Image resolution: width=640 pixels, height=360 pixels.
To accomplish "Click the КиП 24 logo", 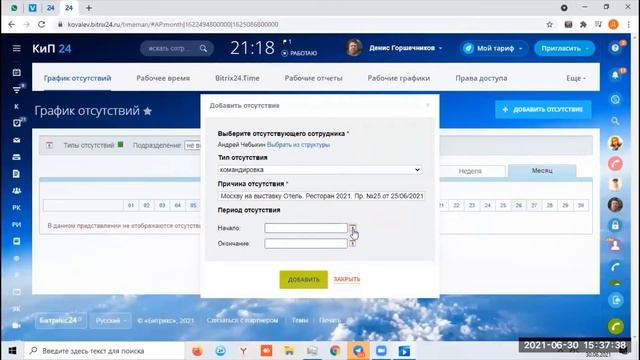I will pyautogui.click(x=52, y=49).
